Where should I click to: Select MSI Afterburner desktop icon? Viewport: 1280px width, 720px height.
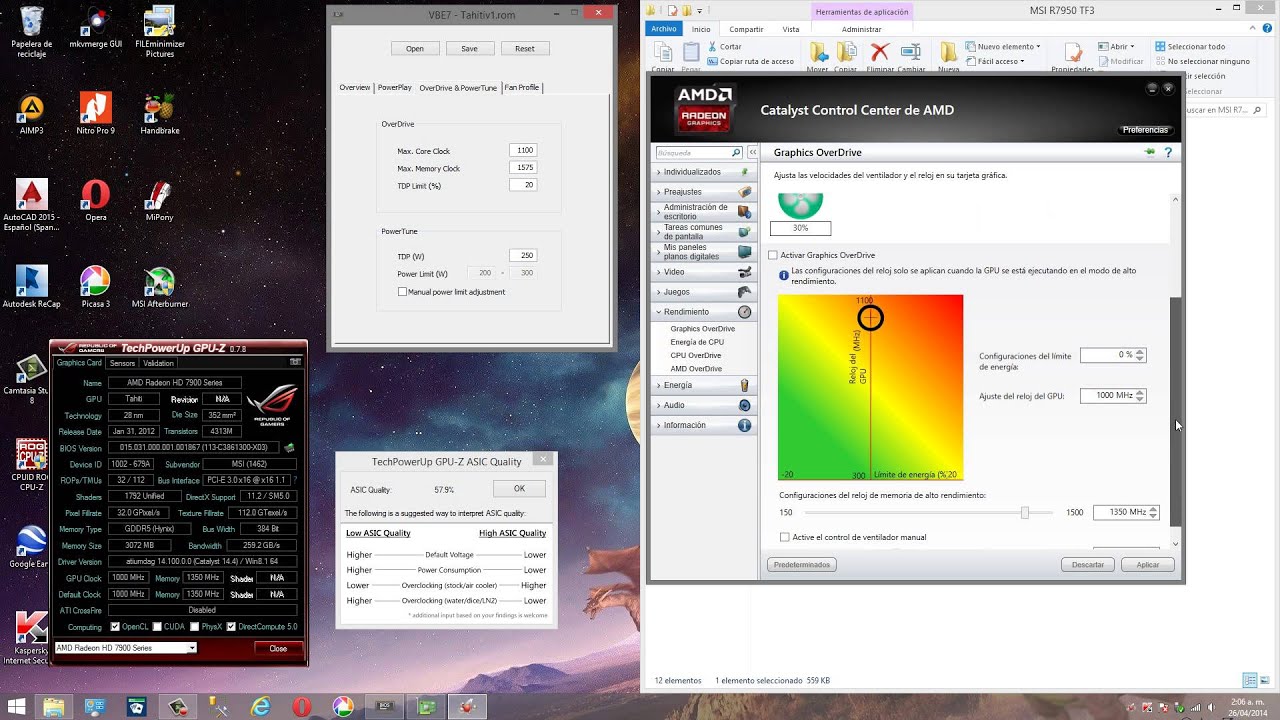(159, 288)
